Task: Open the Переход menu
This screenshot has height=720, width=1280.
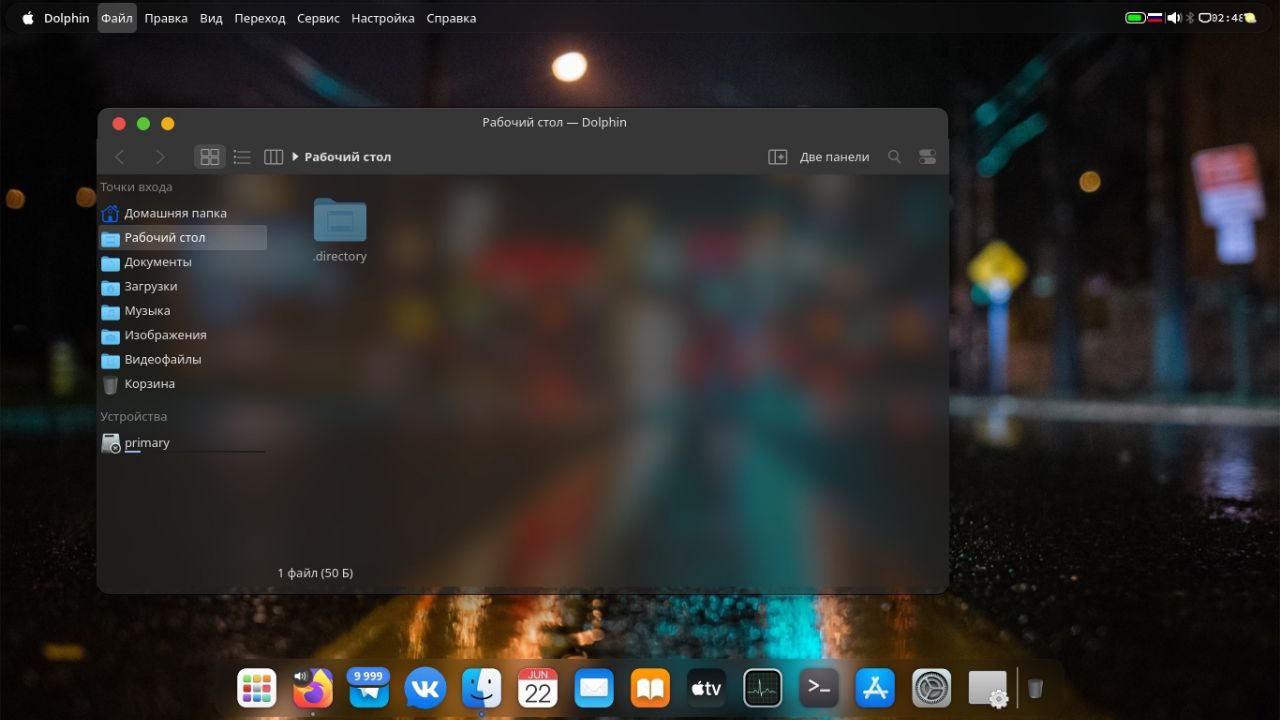Action: point(260,18)
